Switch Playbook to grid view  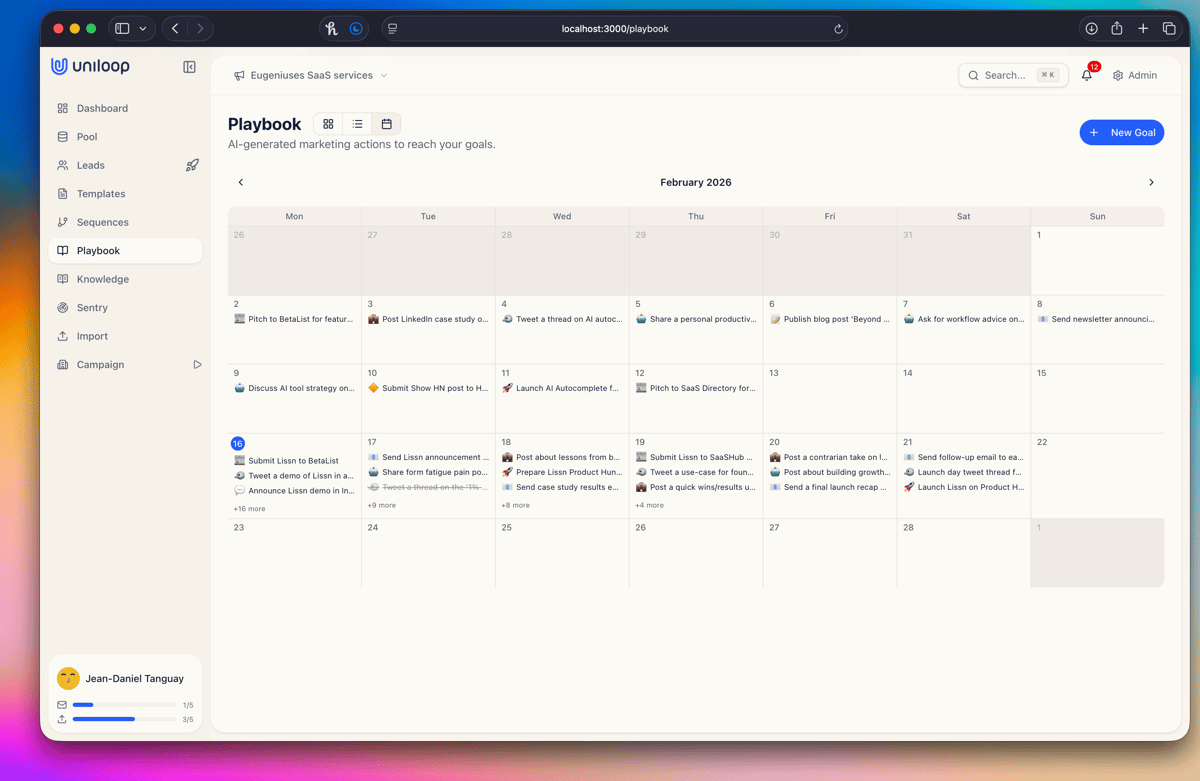click(x=328, y=124)
